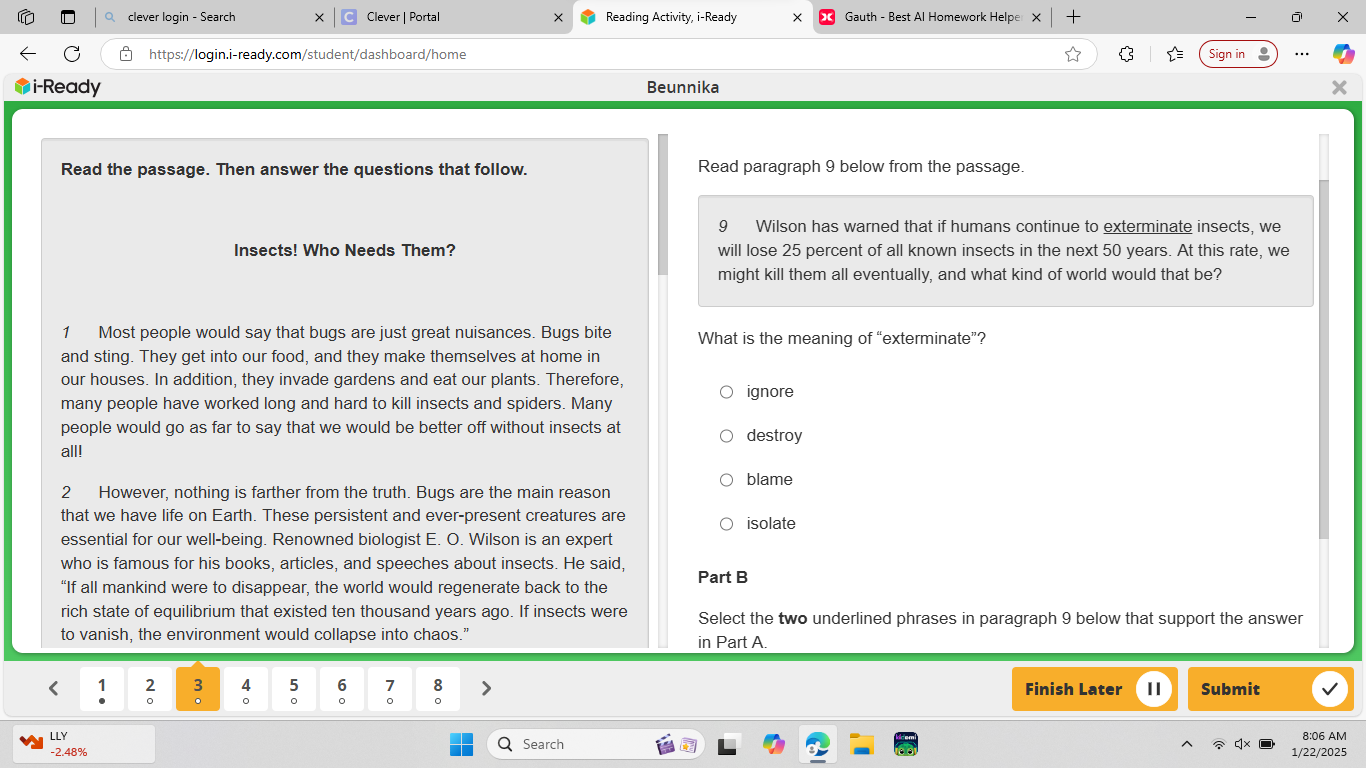Click question 5 in the question navigator
The width and height of the screenshot is (1366, 768).
coord(294,688)
